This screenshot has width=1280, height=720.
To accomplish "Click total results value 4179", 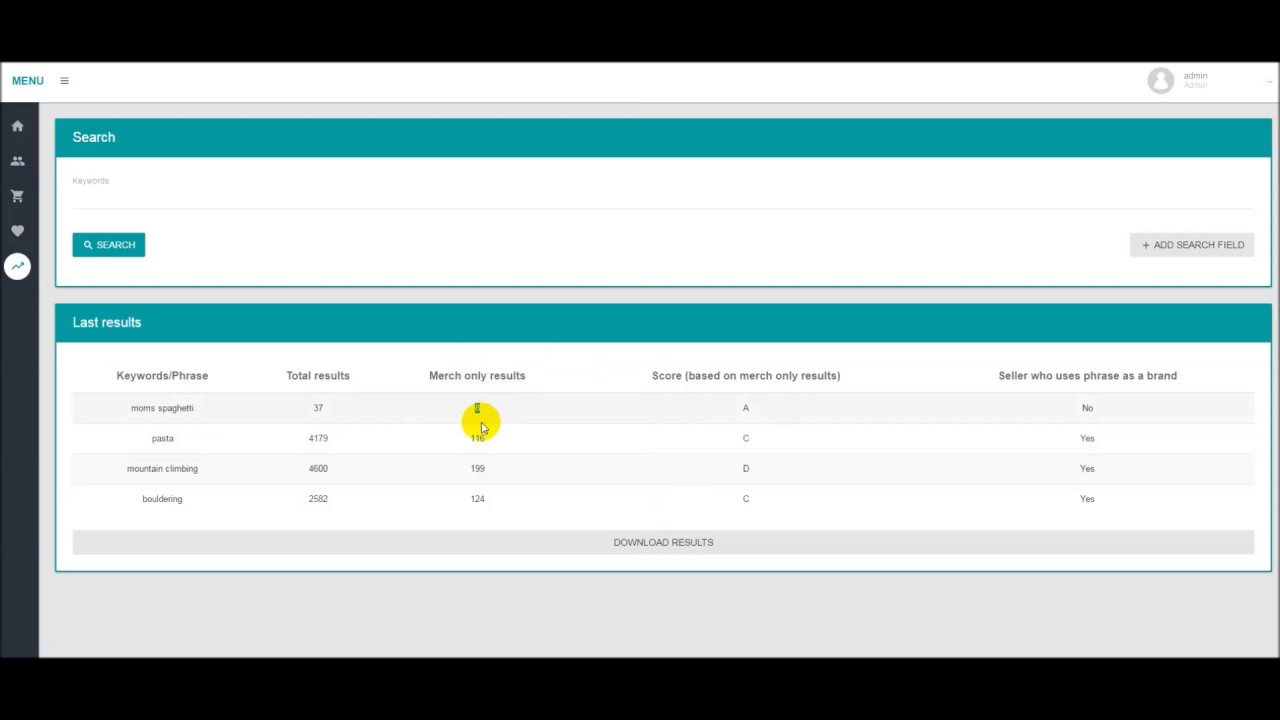I will click(318, 438).
